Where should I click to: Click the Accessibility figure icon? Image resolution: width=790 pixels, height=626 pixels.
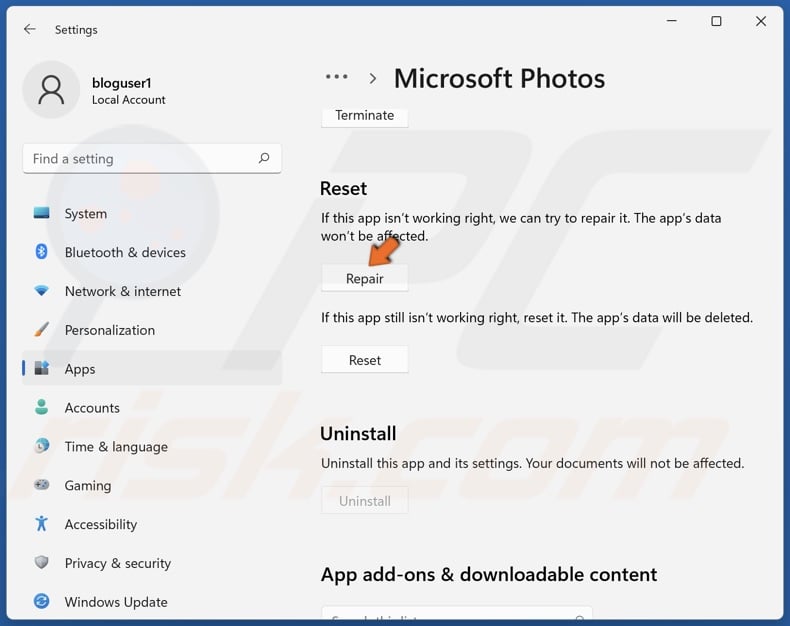click(x=41, y=524)
